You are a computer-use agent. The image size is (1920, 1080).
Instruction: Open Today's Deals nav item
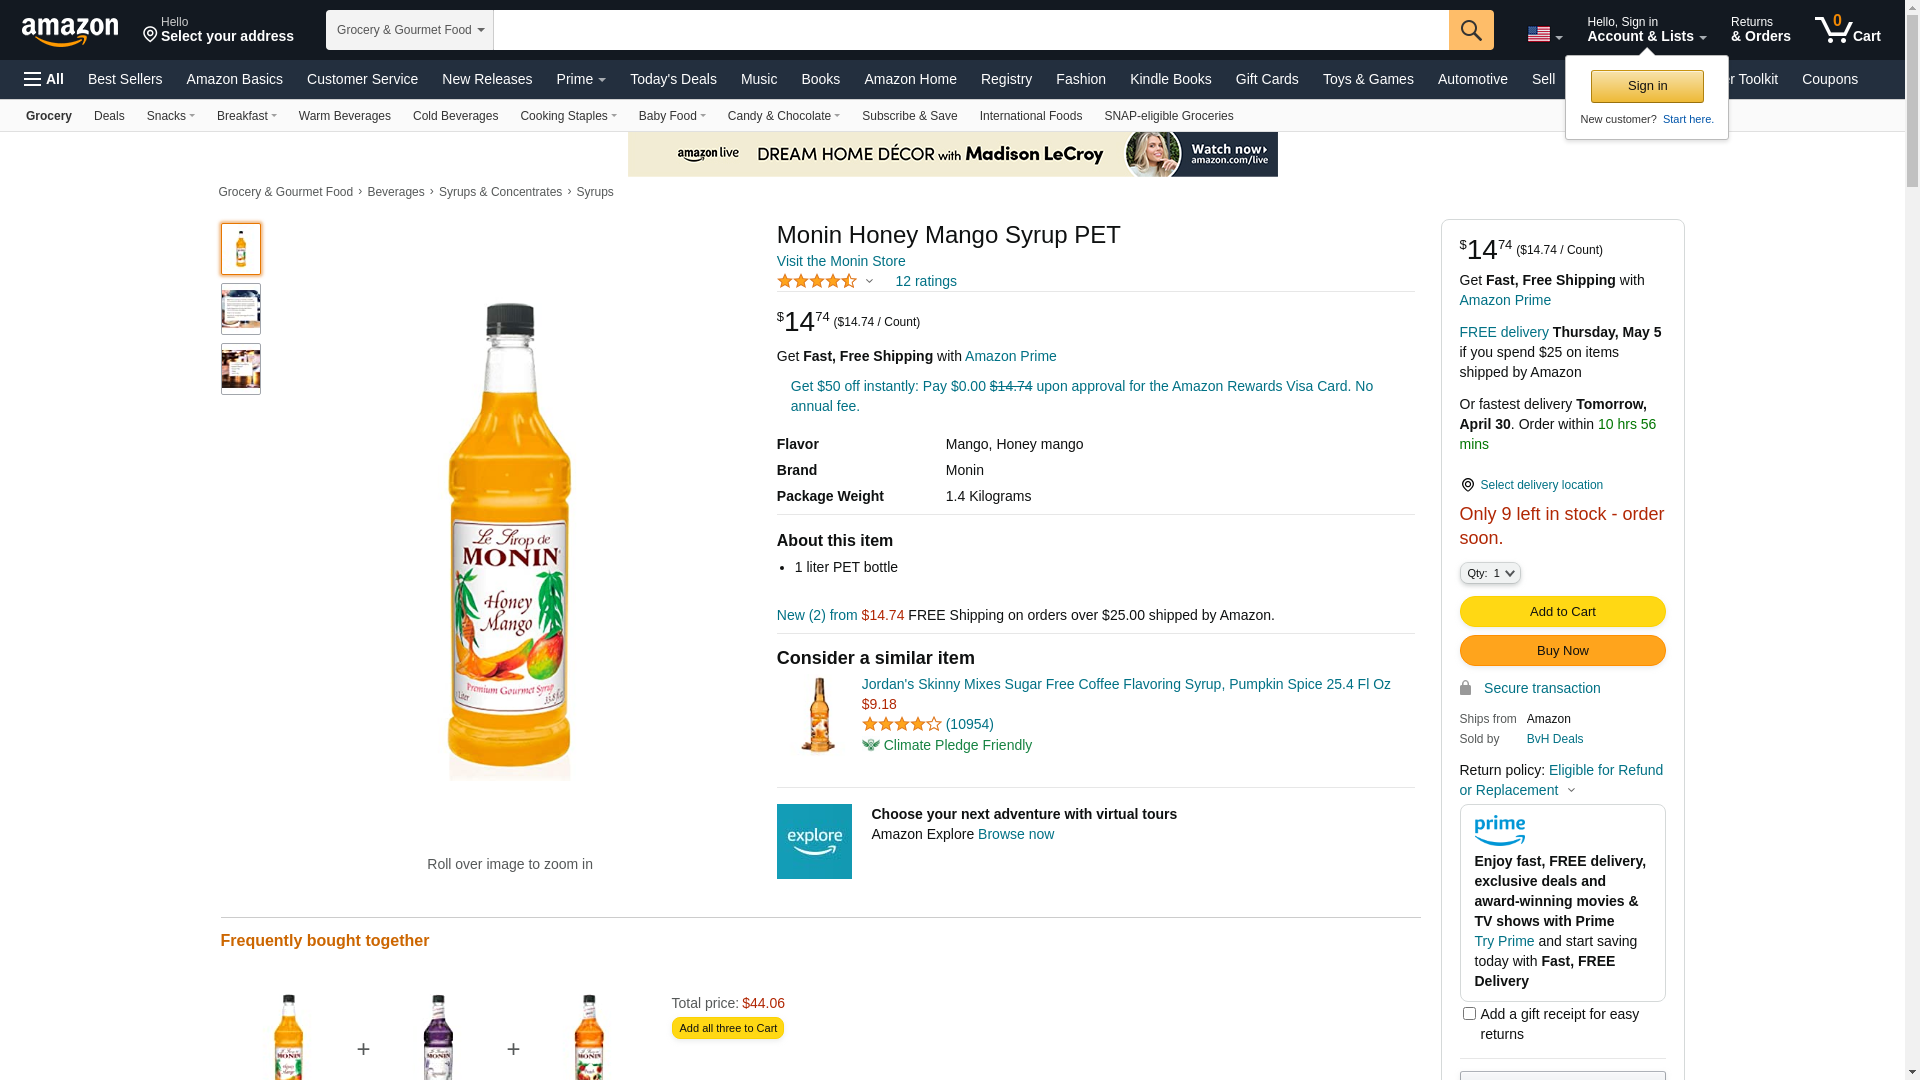[673, 79]
